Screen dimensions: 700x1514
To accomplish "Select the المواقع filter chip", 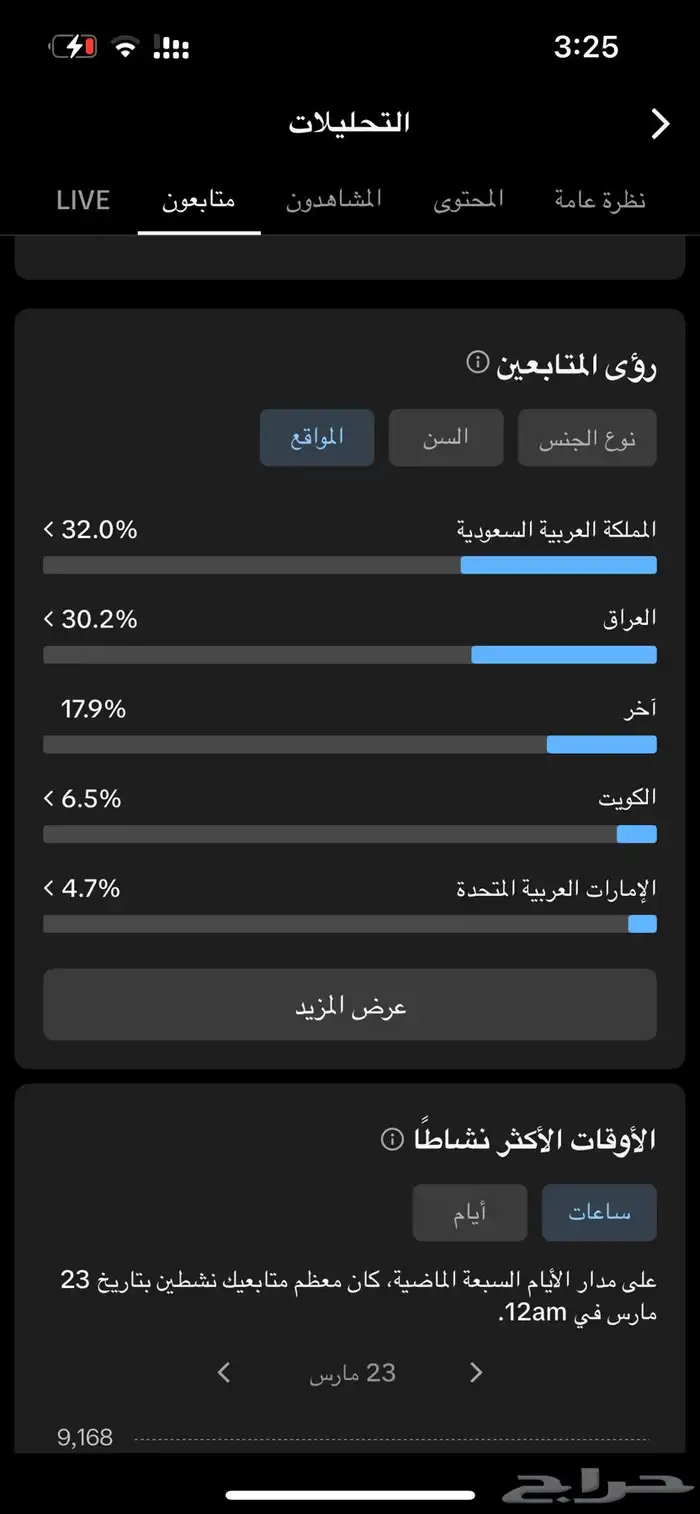I will (317, 438).
